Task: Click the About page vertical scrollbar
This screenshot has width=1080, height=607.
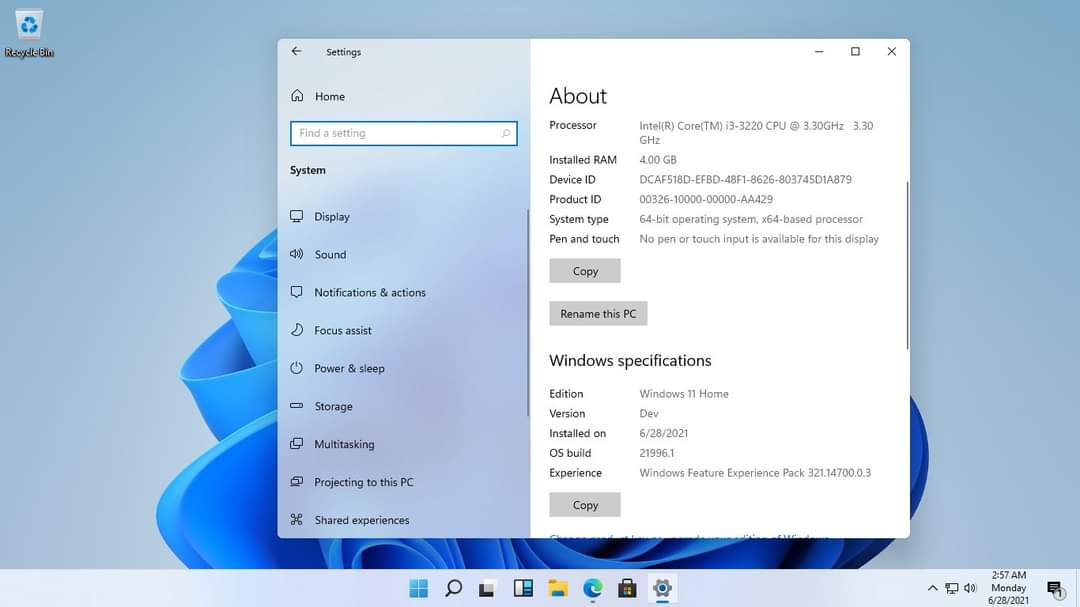Action: [x=907, y=265]
